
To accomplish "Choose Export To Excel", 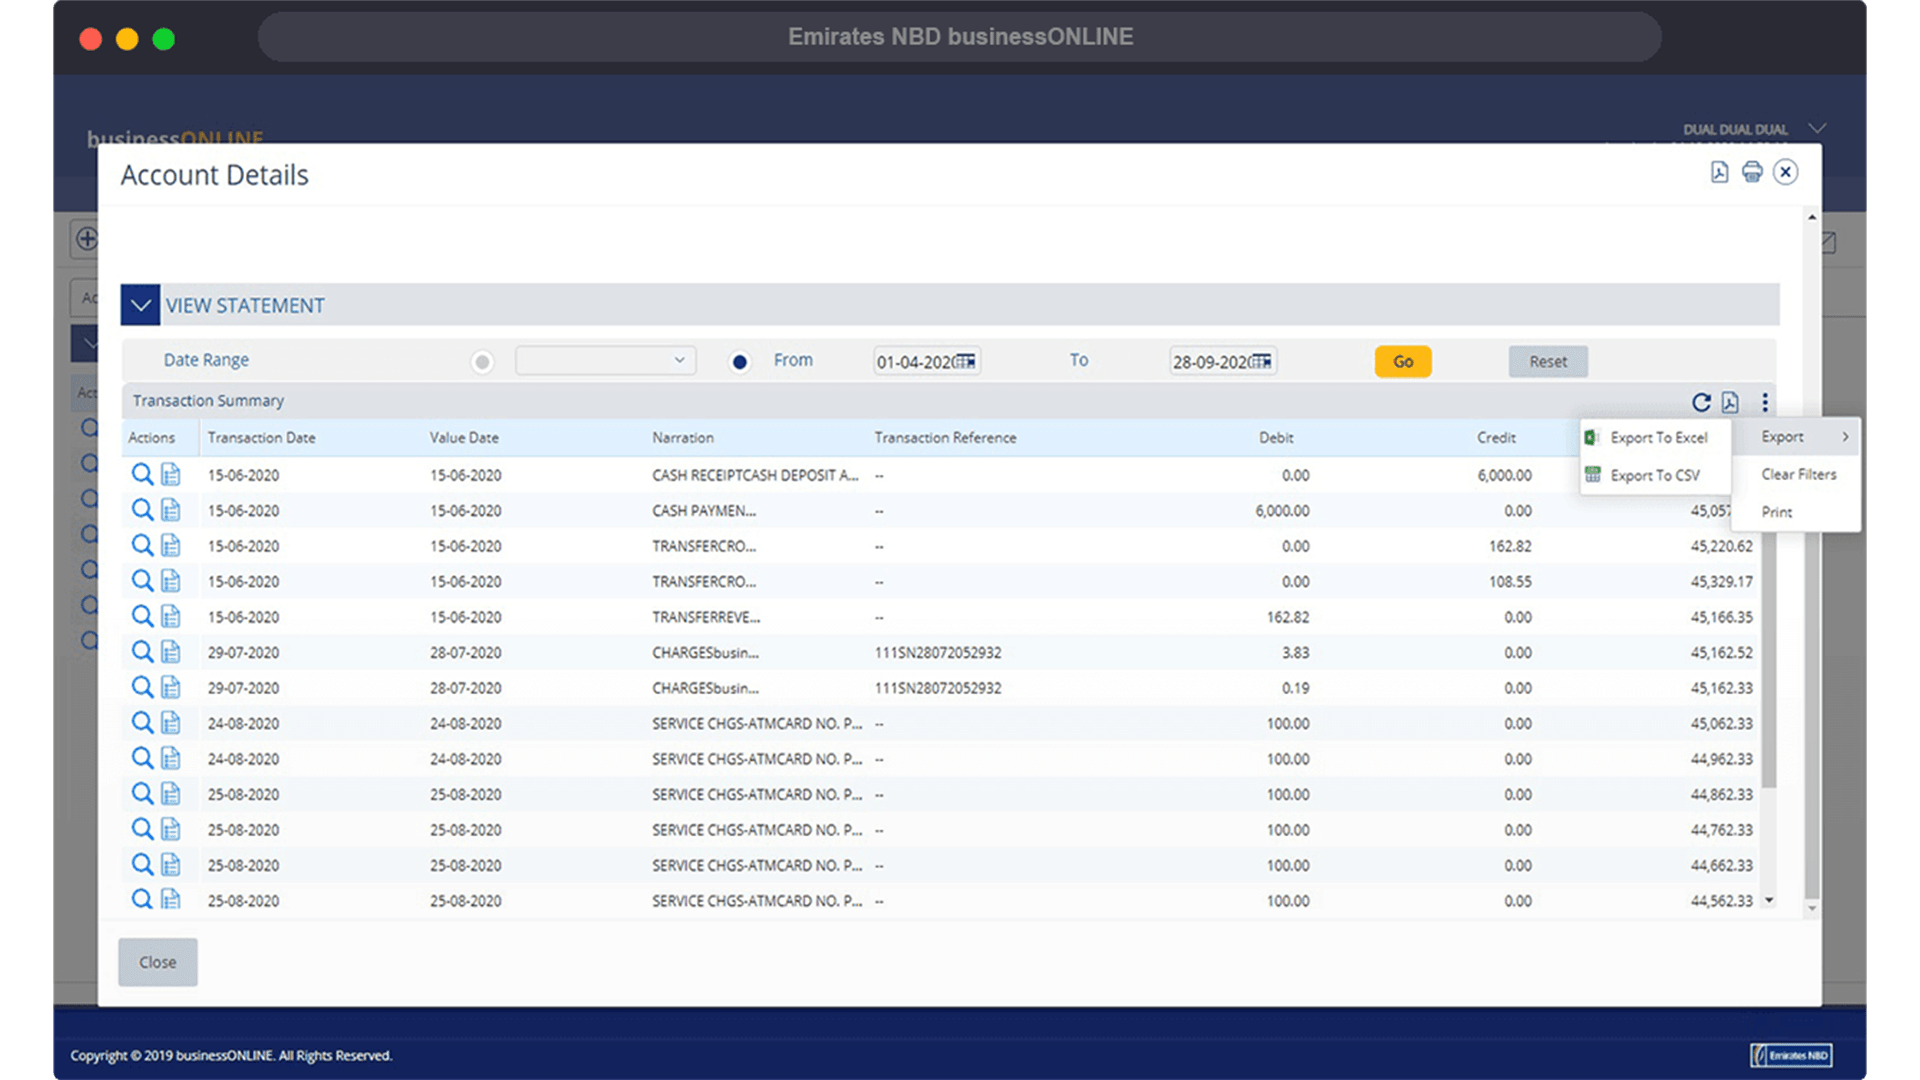I will tap(1658, 438).
